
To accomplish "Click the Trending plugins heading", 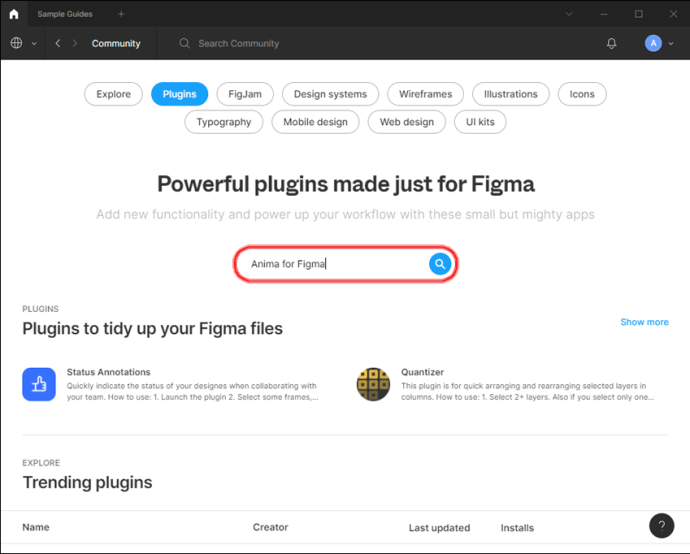I will pyautogui.click(x=87, y=482).
